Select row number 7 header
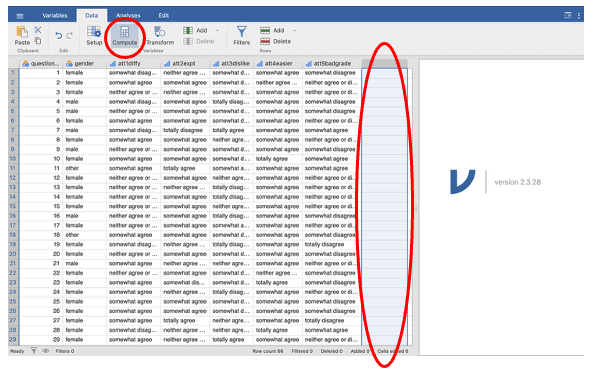The image size is (593, 373). point(13,130)
